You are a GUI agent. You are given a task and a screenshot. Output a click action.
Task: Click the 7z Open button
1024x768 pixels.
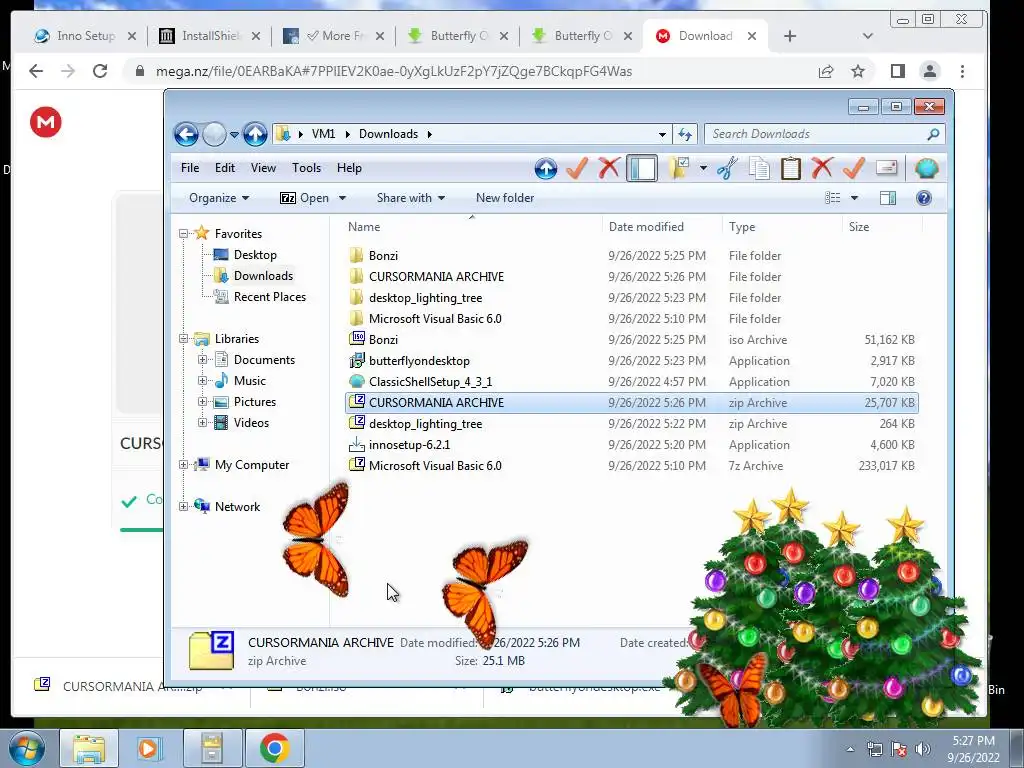304,198
